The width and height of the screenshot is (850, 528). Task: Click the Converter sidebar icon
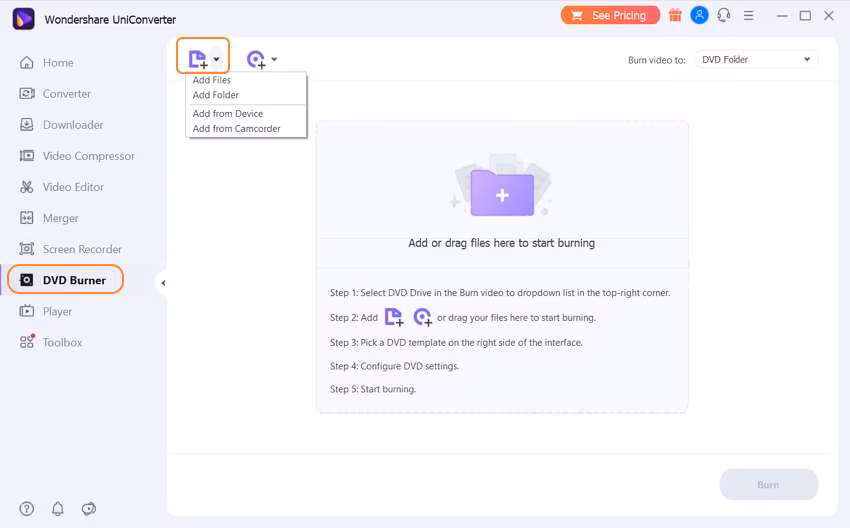[27, 94]
